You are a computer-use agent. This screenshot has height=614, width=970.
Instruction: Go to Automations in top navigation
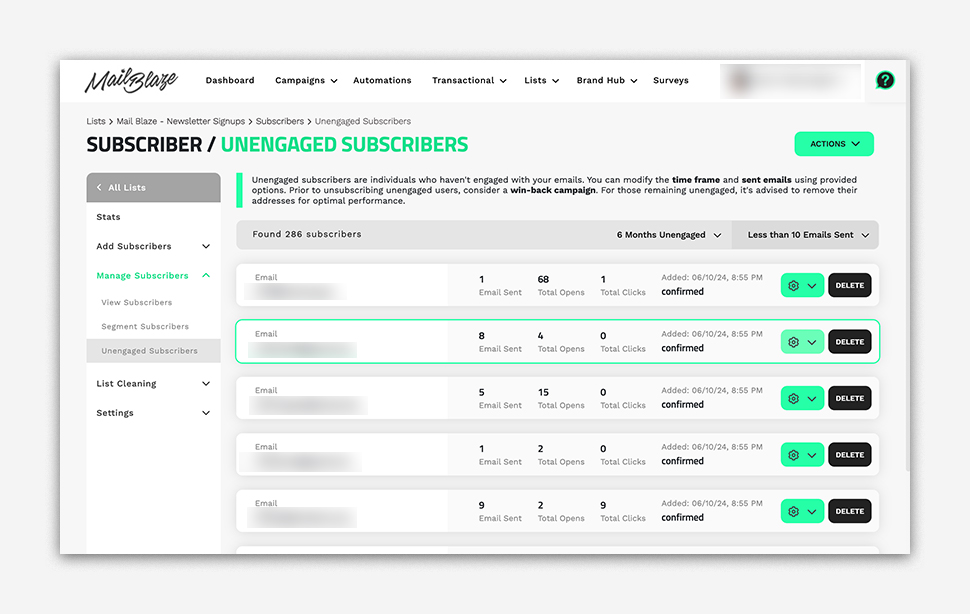point(382,81)
